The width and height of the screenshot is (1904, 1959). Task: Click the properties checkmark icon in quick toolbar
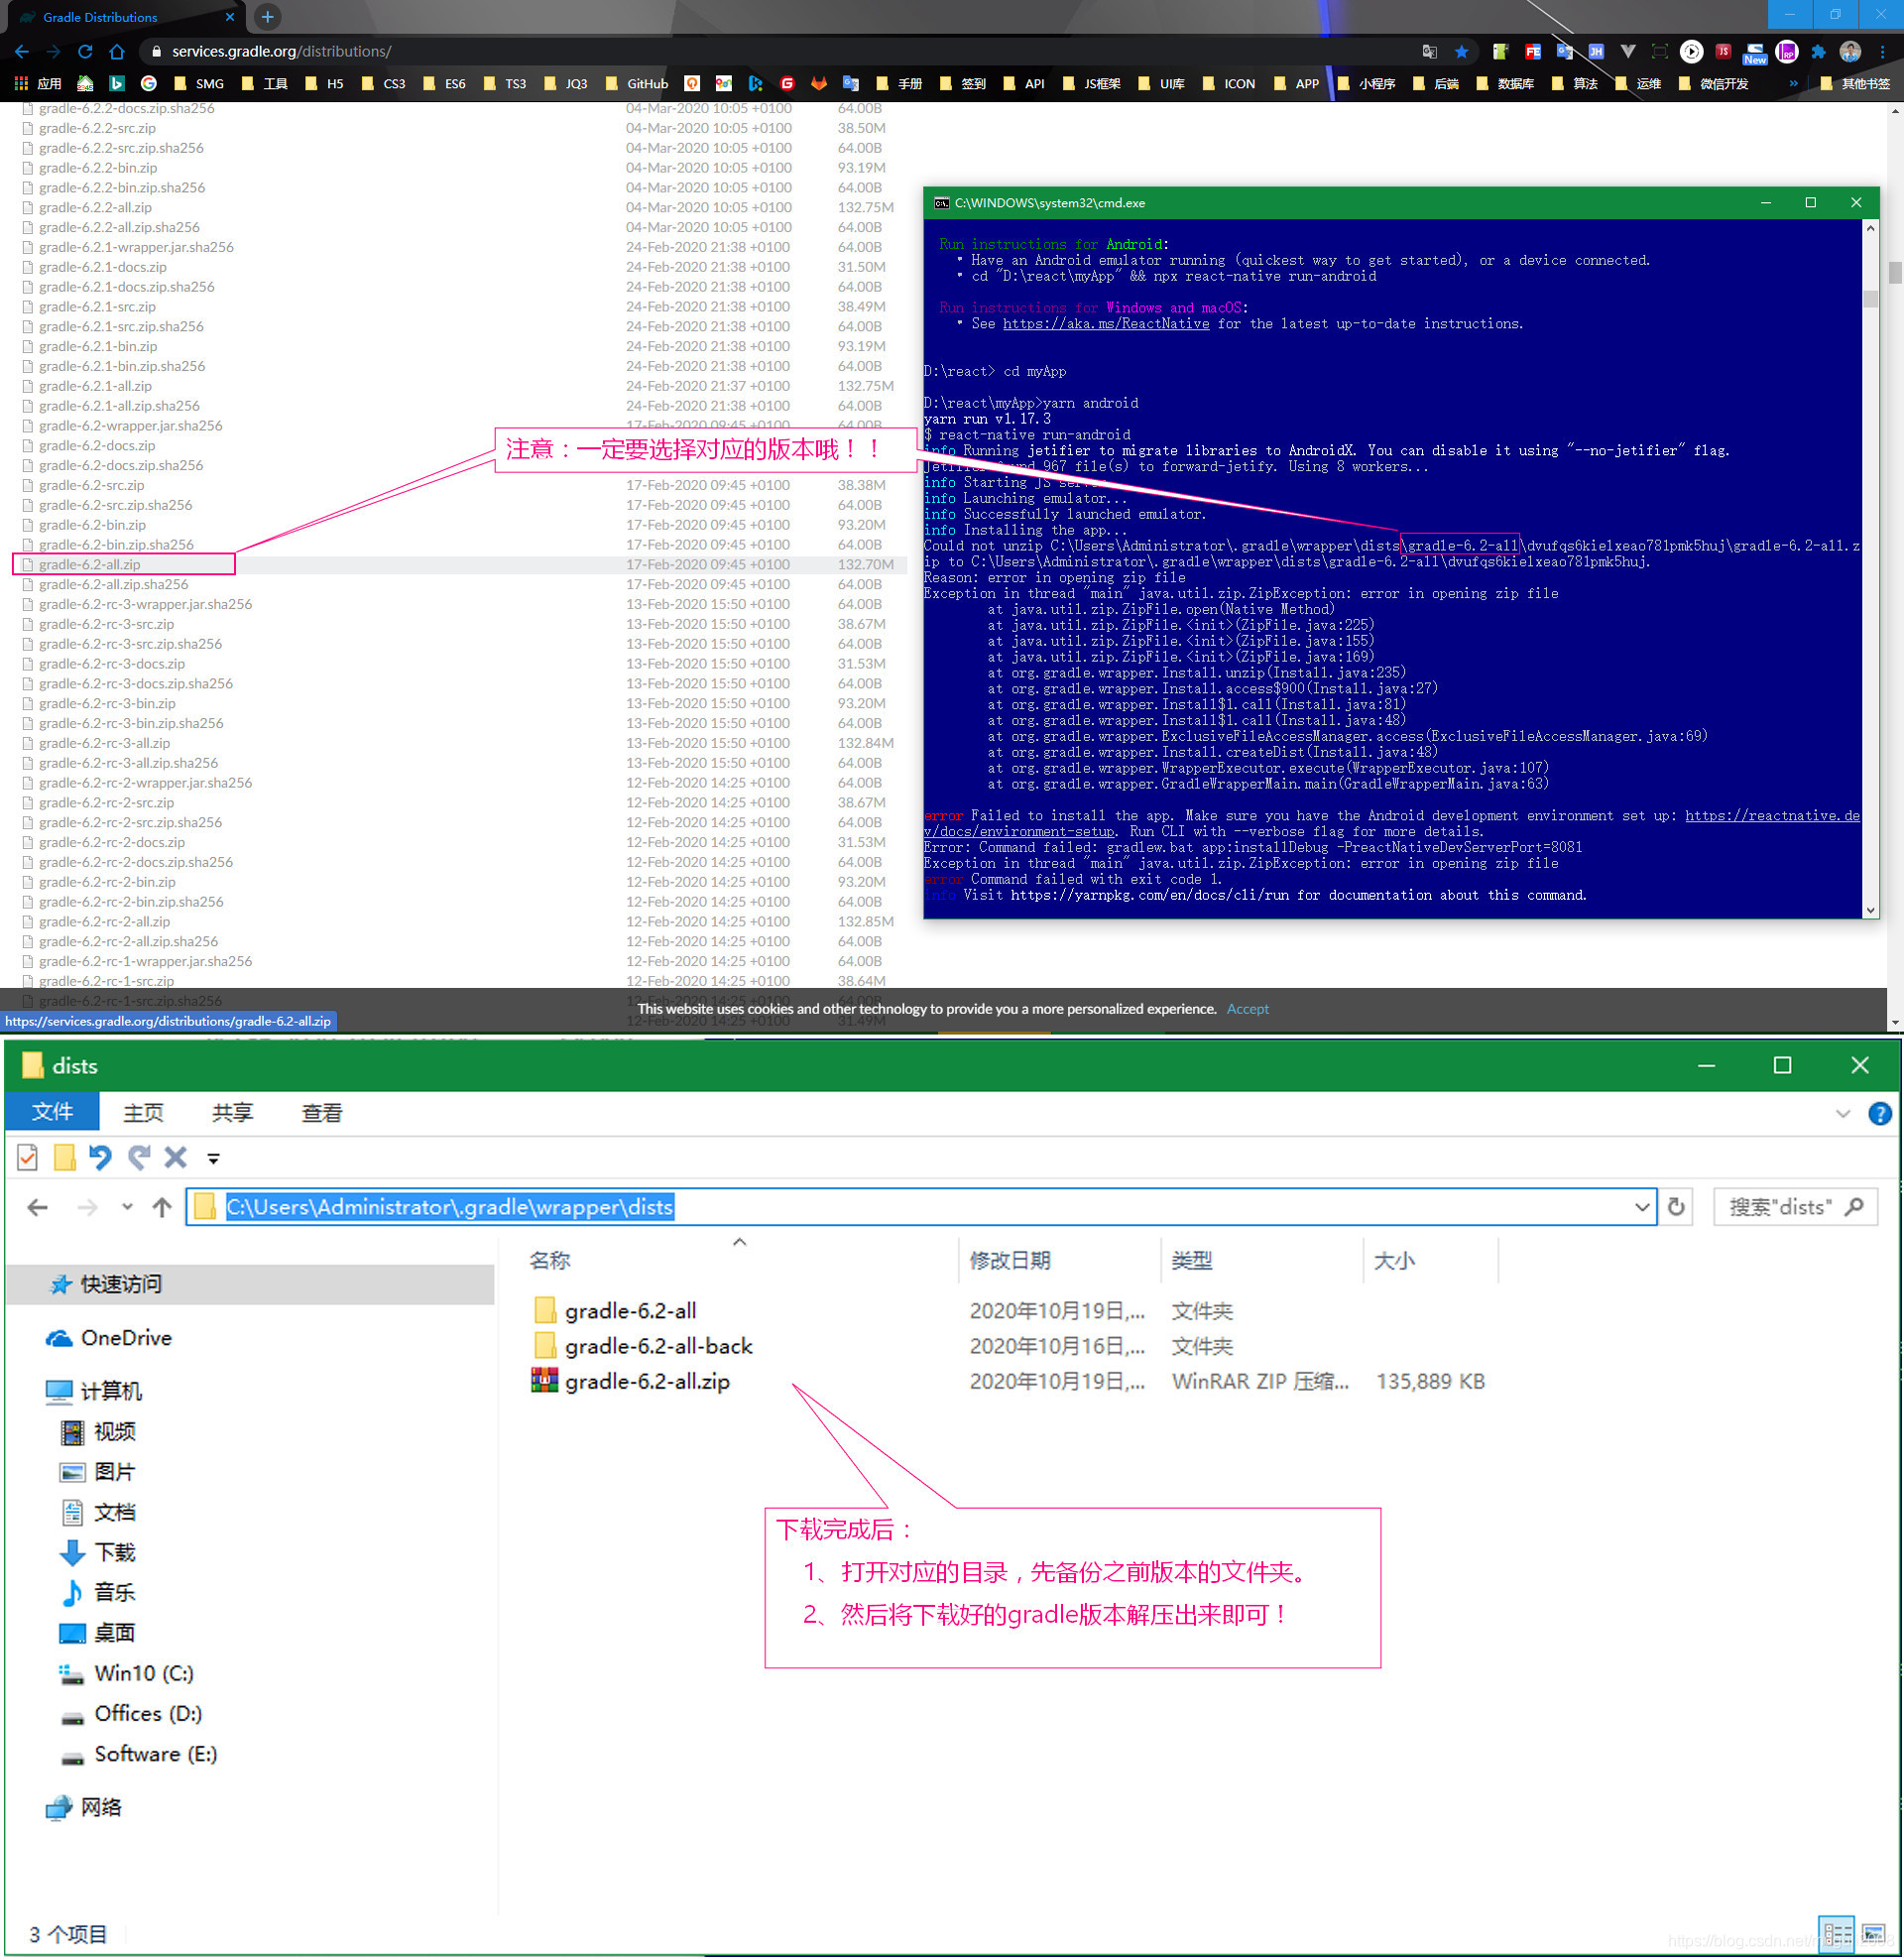(28, 1158)
